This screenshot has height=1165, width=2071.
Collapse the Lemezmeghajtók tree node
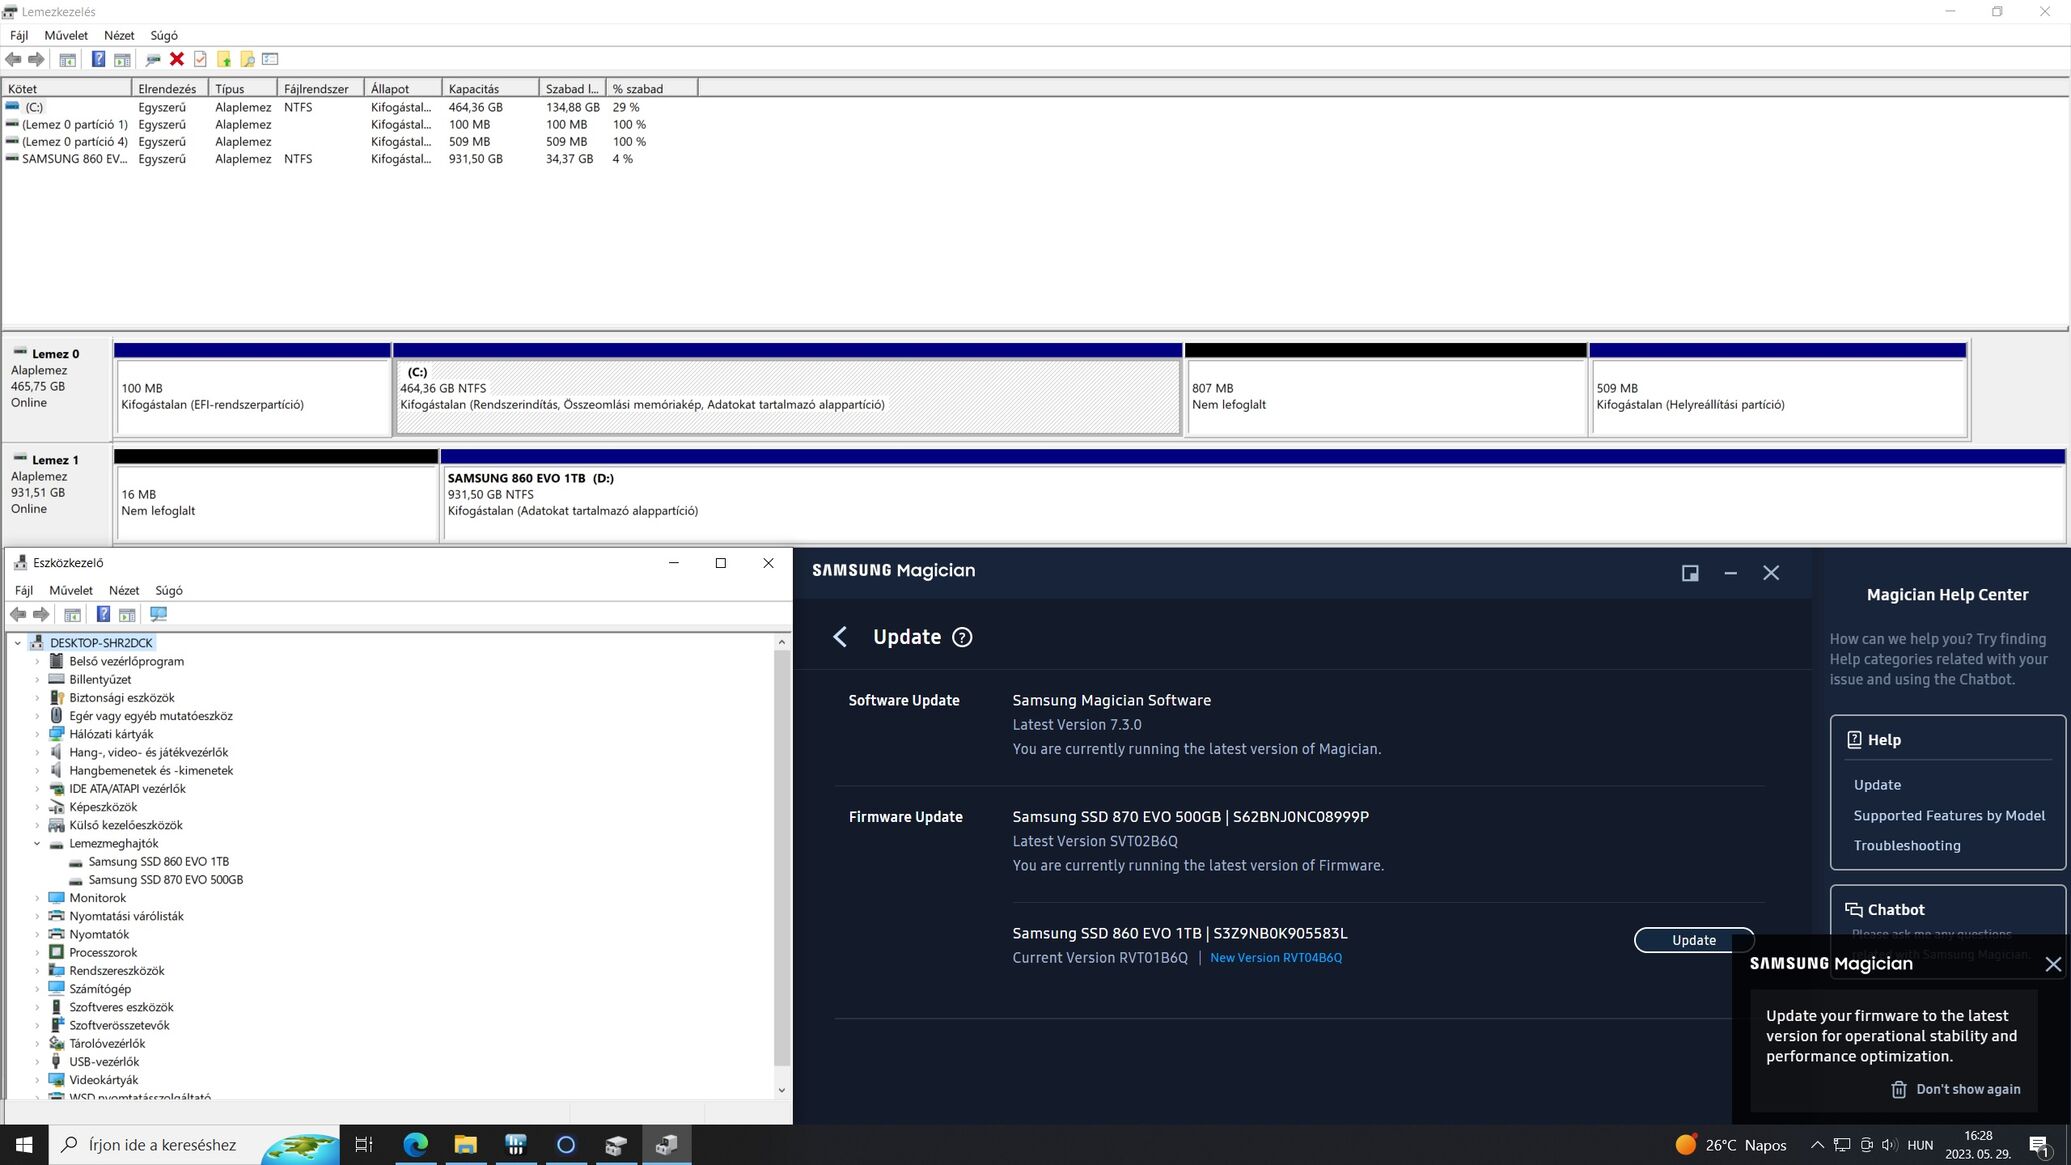pyautogui.click(x=37, y=844)
